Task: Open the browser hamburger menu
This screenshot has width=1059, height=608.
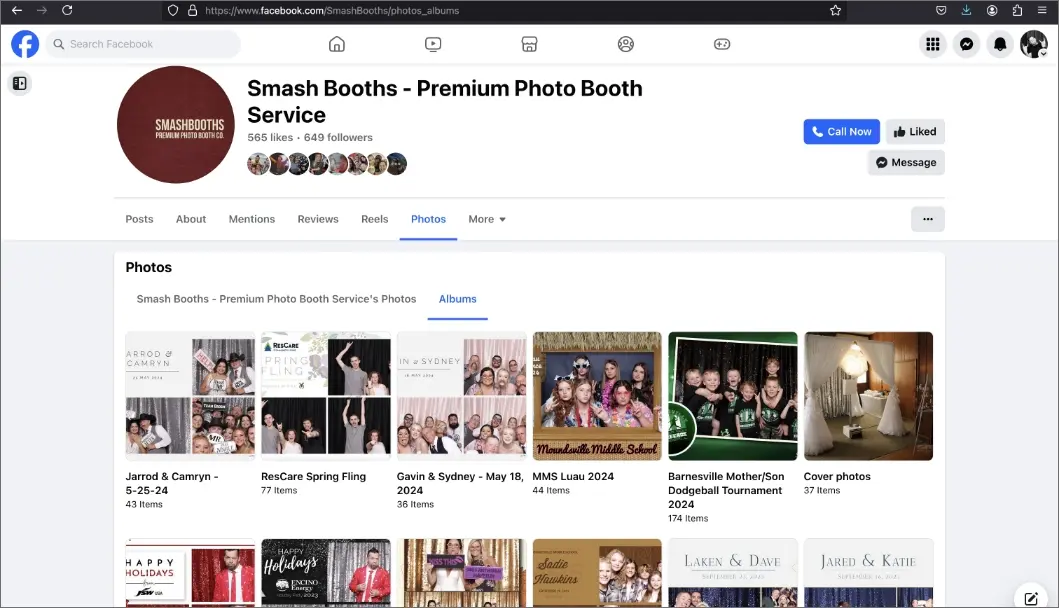Action: tap(1042, 10)
